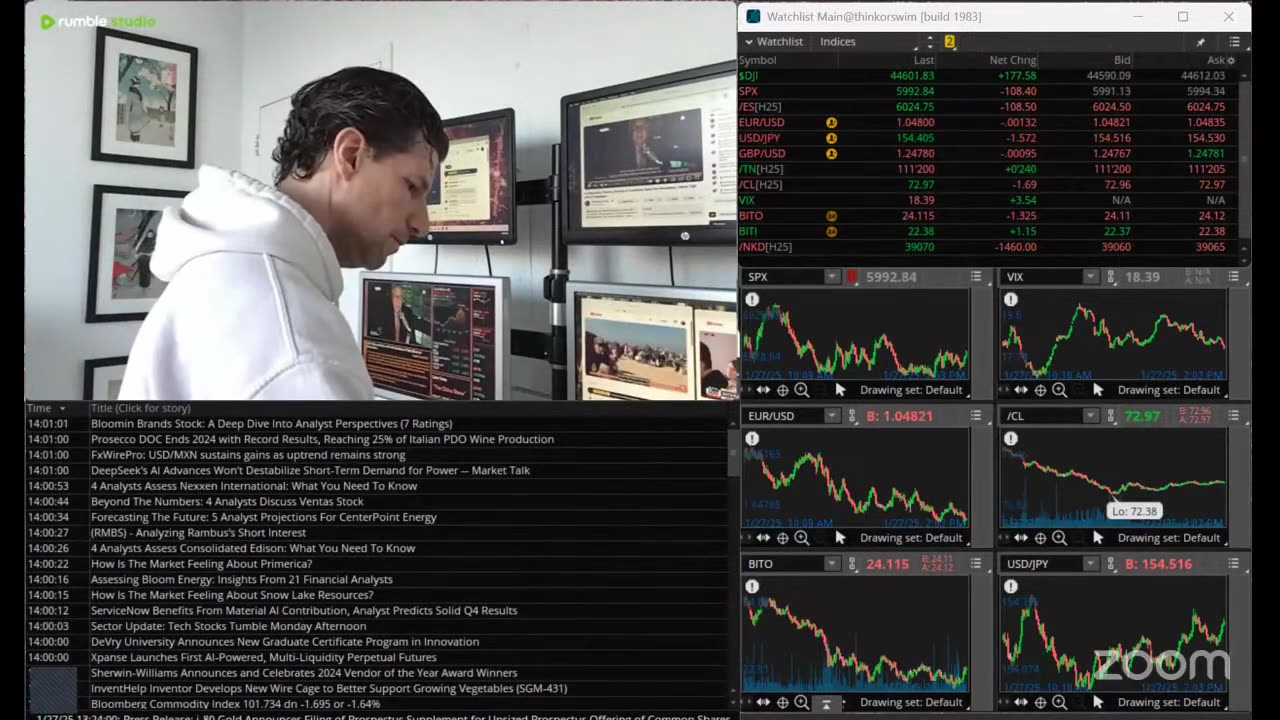The width and height of the screenshot is (1280, 720).
Task: Click the link chain icon on /CL chart
Action: 1111,416
